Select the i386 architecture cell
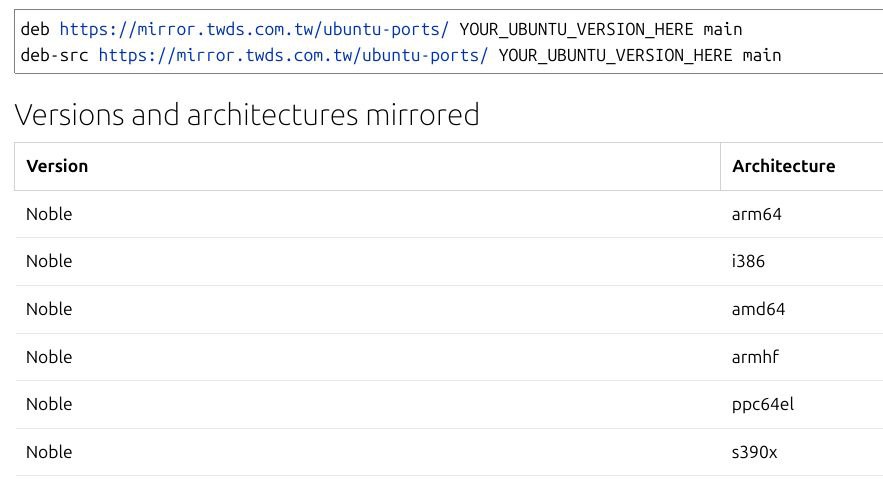883x483 pixels. (x=749, y=261)
